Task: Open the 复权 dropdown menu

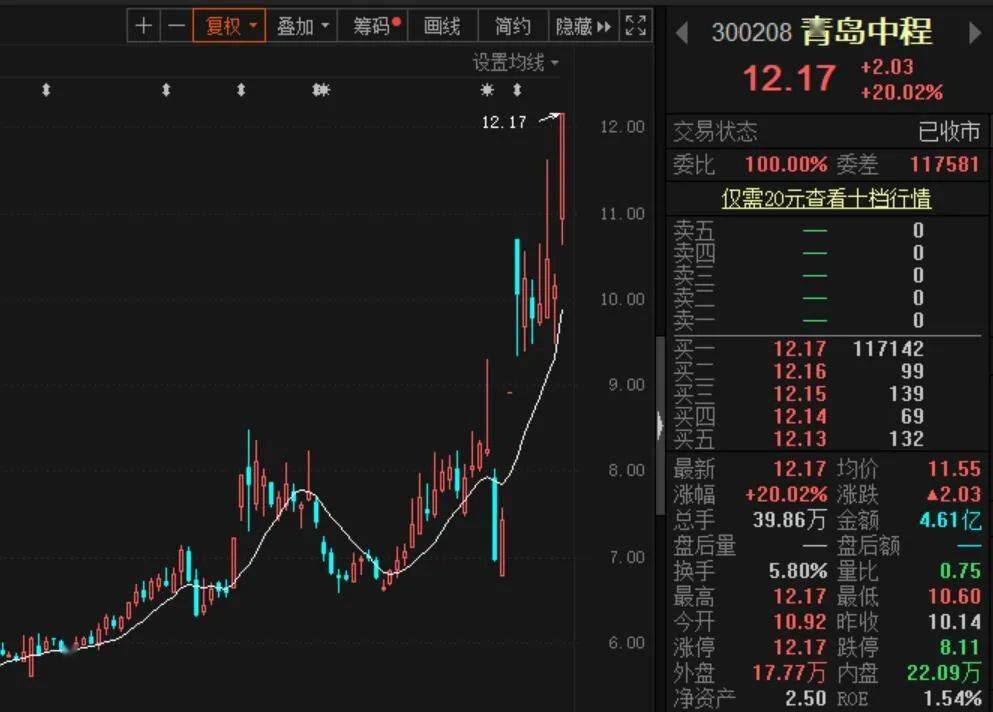Action: click(x=254, y=25)
